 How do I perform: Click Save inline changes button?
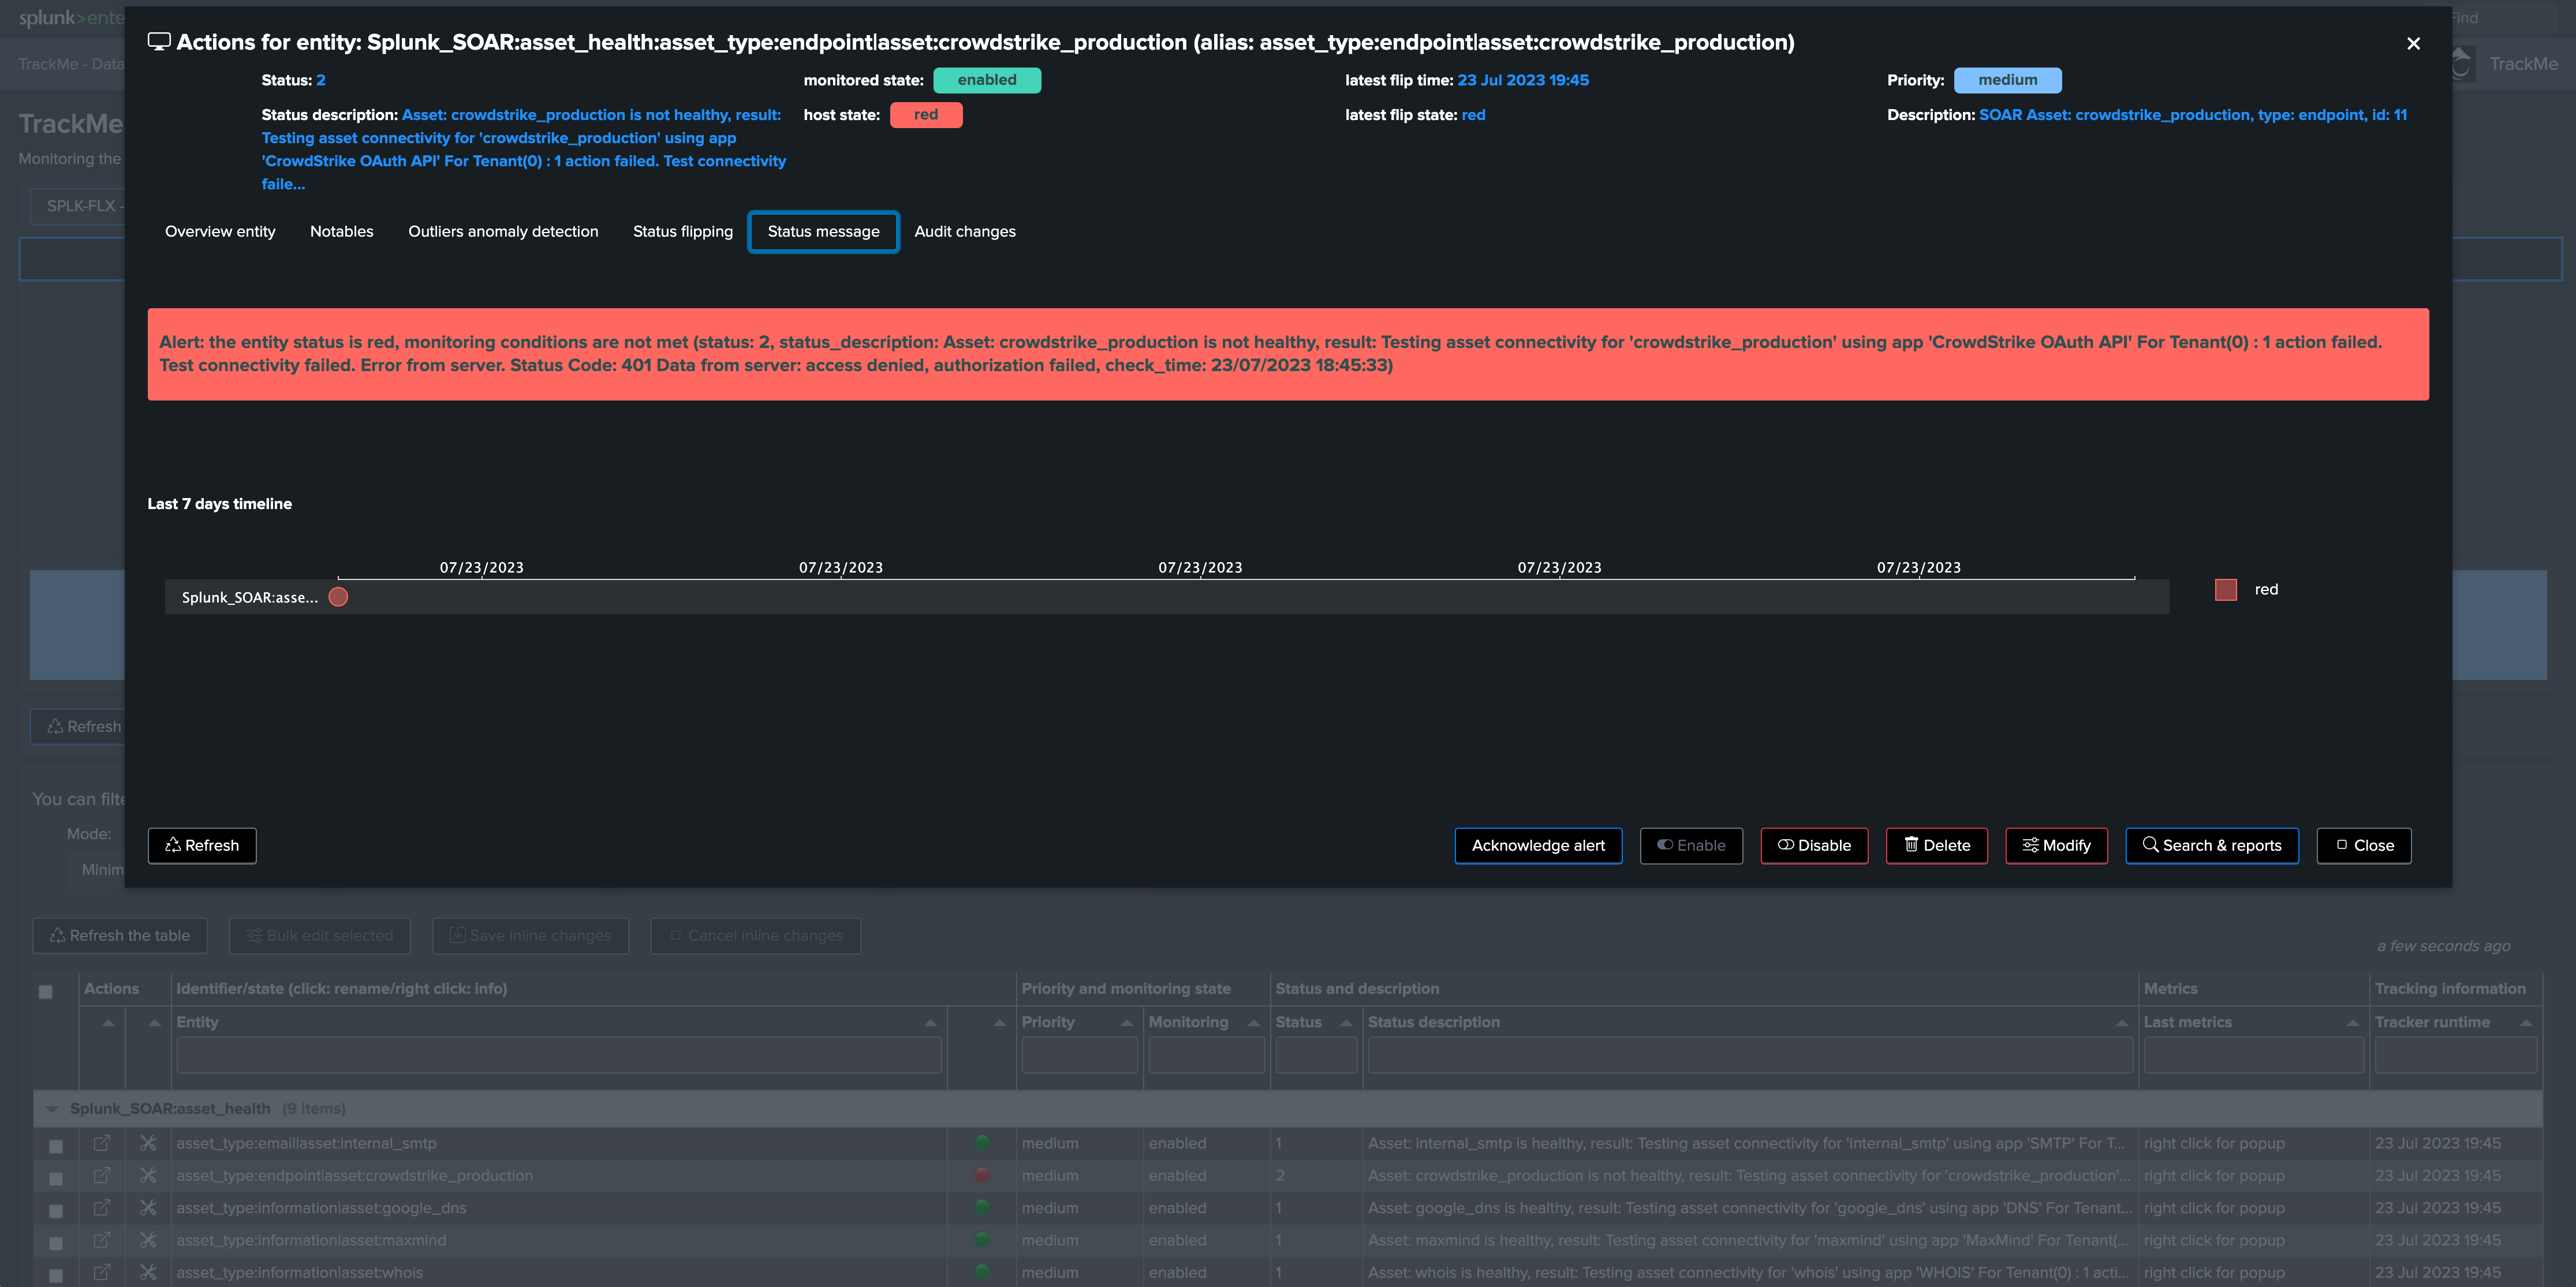click(x=530, y=936)
